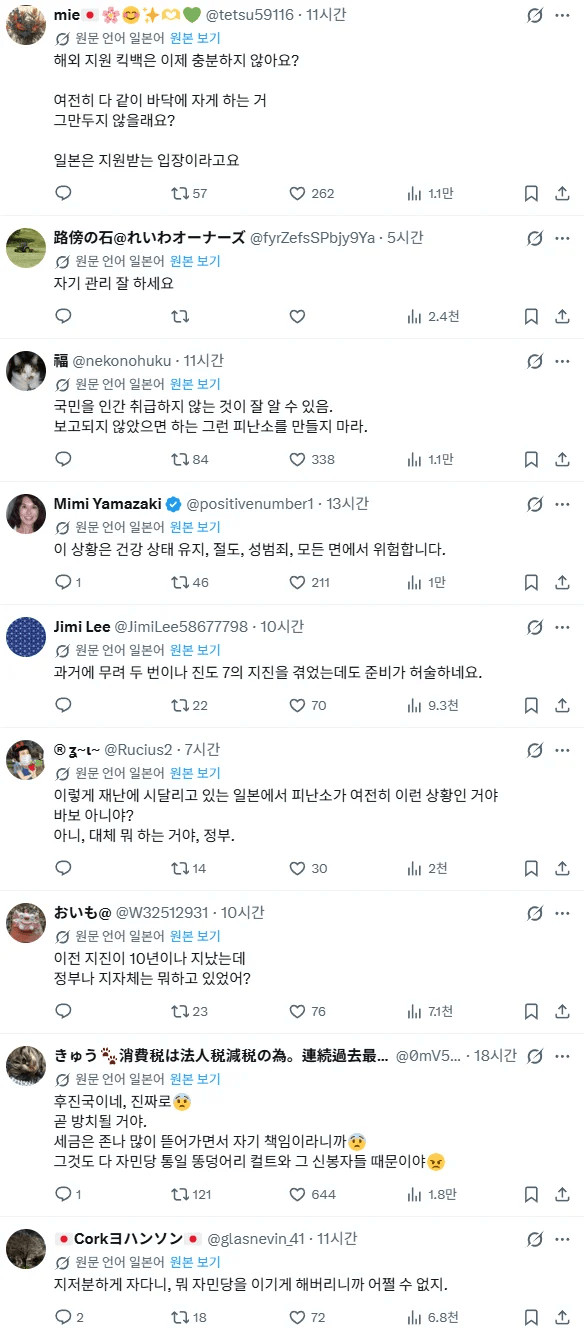Click the 11시간 timestamp on mie's tweet

click(x=325, y=15)
